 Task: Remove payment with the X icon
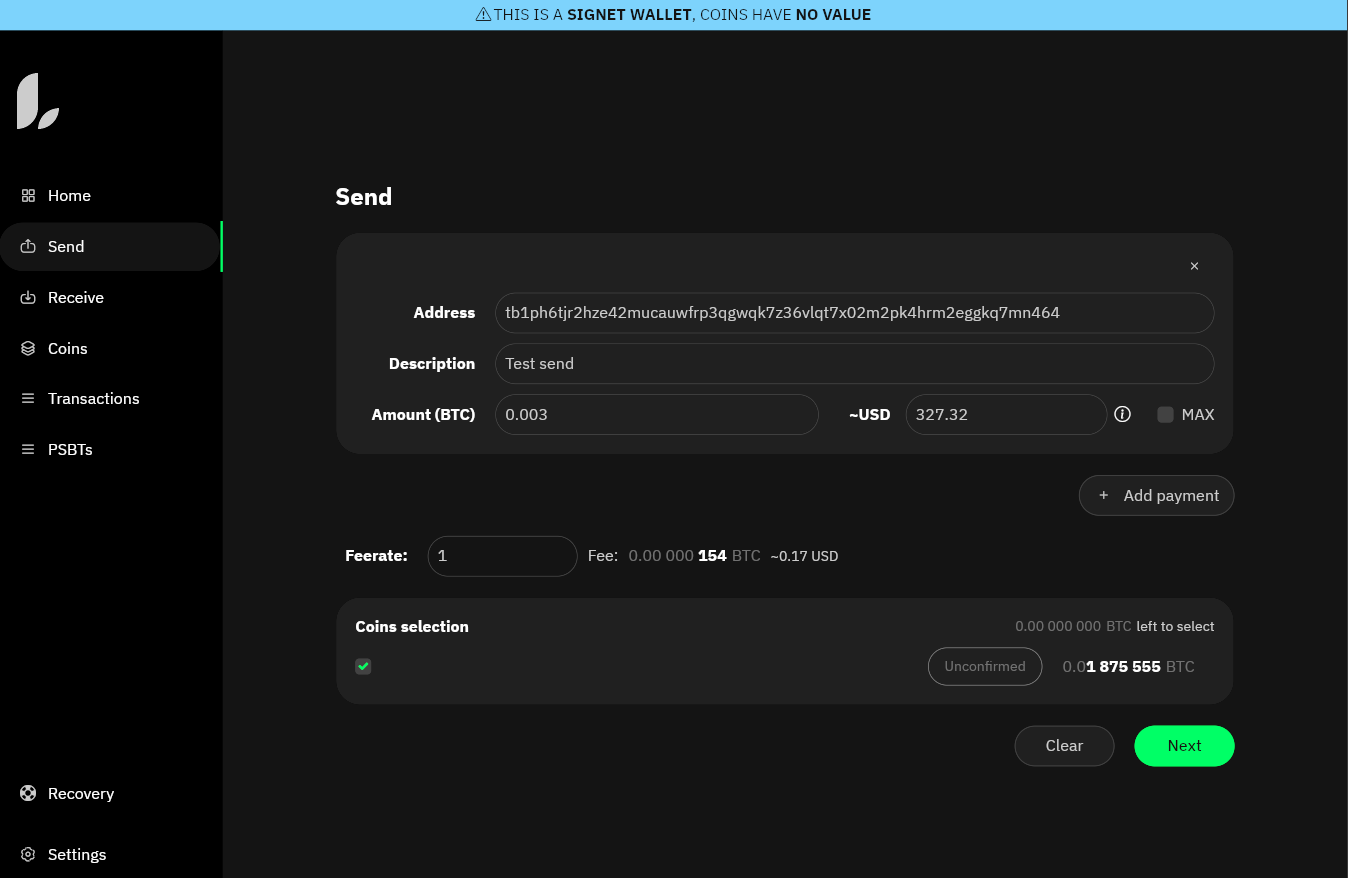[x=1194, y=266]
